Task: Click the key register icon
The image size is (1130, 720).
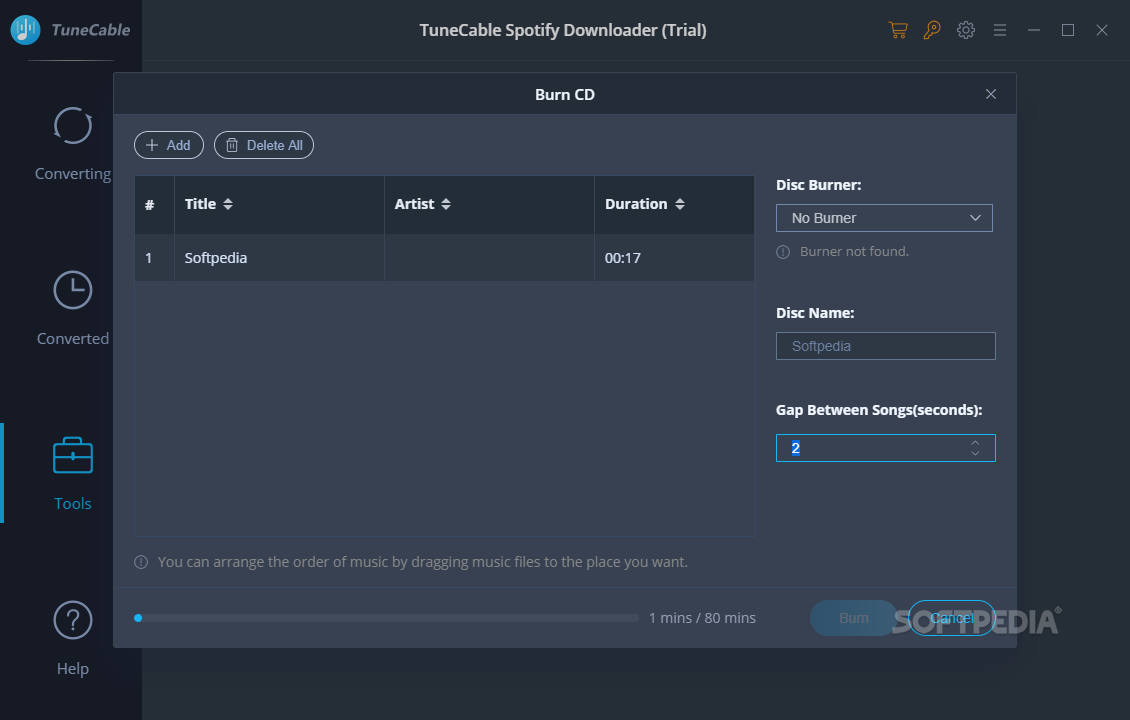Action: point(932,30)
